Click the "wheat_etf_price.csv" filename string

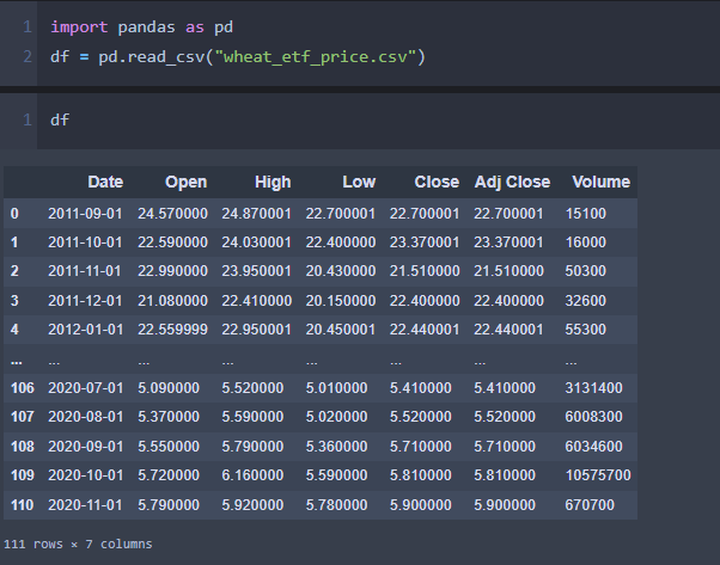pyautogui.click(x=318, y=57)
